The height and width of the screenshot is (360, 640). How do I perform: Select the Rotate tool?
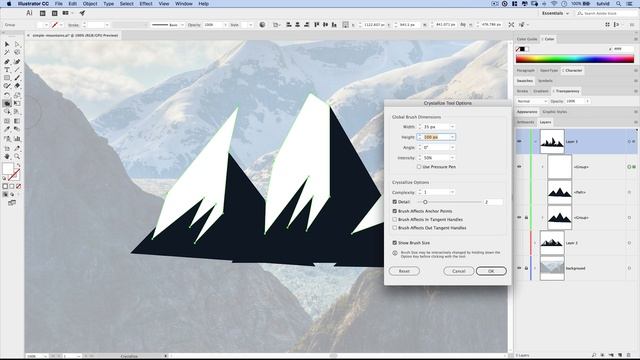click(7, 95)
